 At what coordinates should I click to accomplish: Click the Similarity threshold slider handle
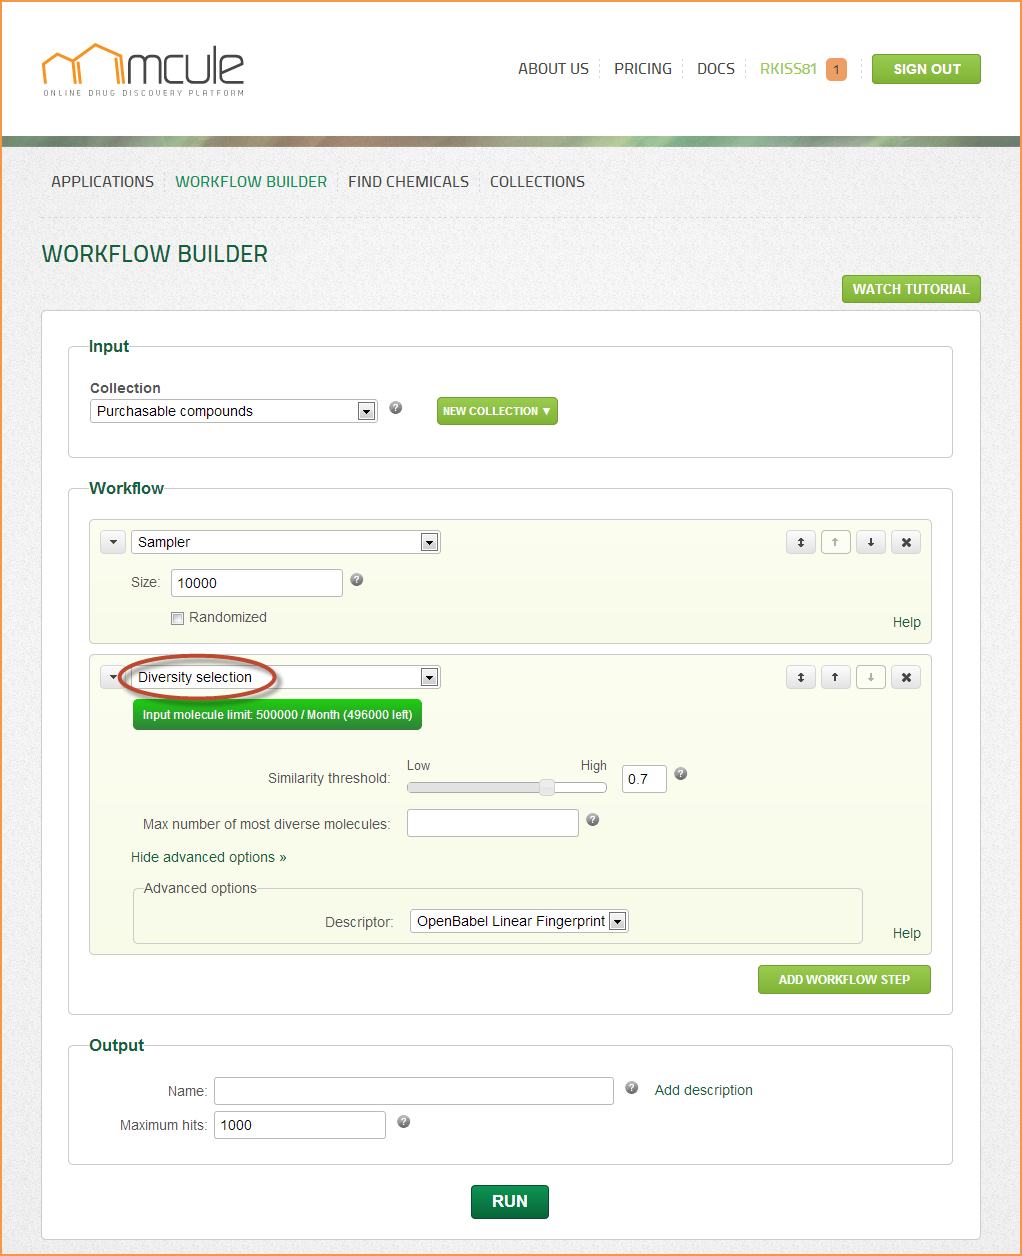click(547, 787)
